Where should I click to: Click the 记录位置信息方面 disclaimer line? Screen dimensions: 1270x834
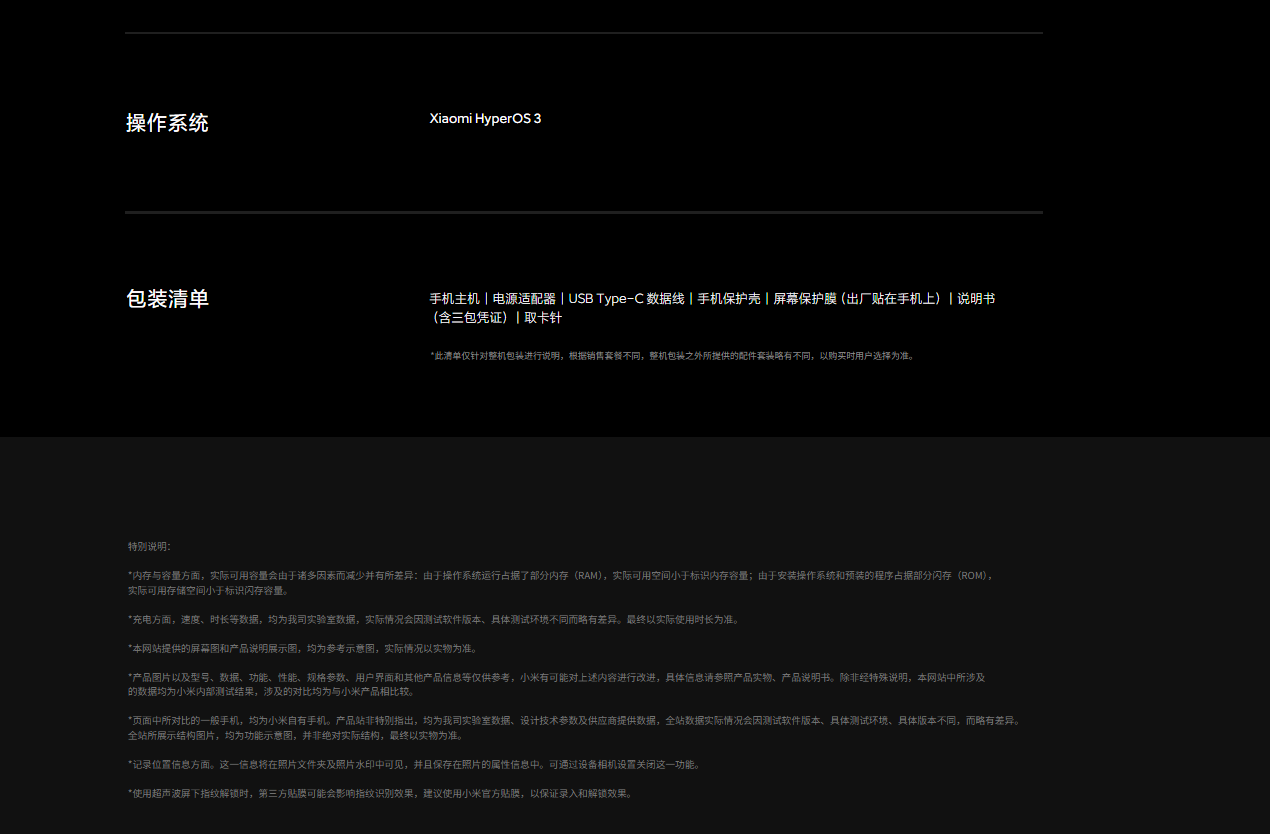click(414, 764)
